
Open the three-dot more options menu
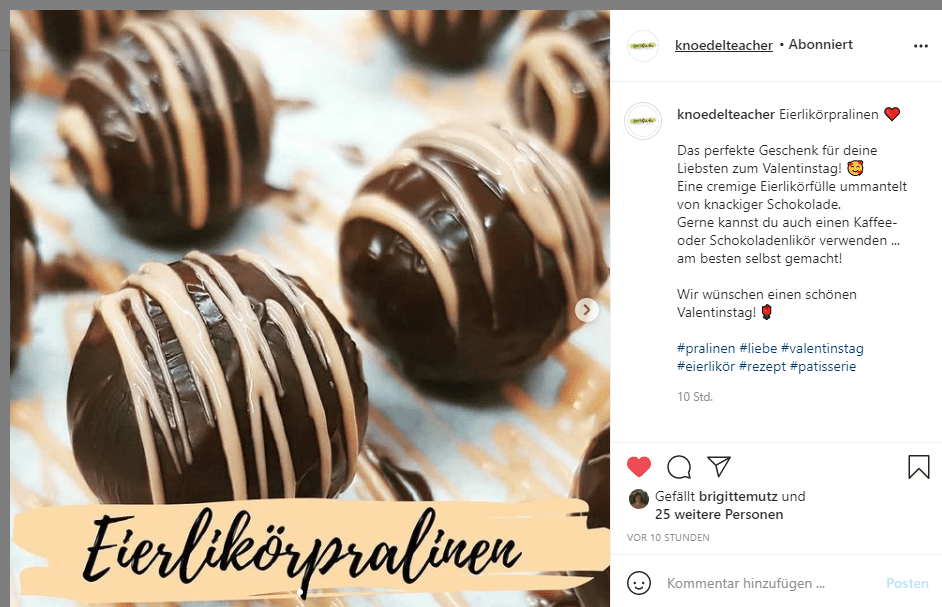click(x=920, y=46)
